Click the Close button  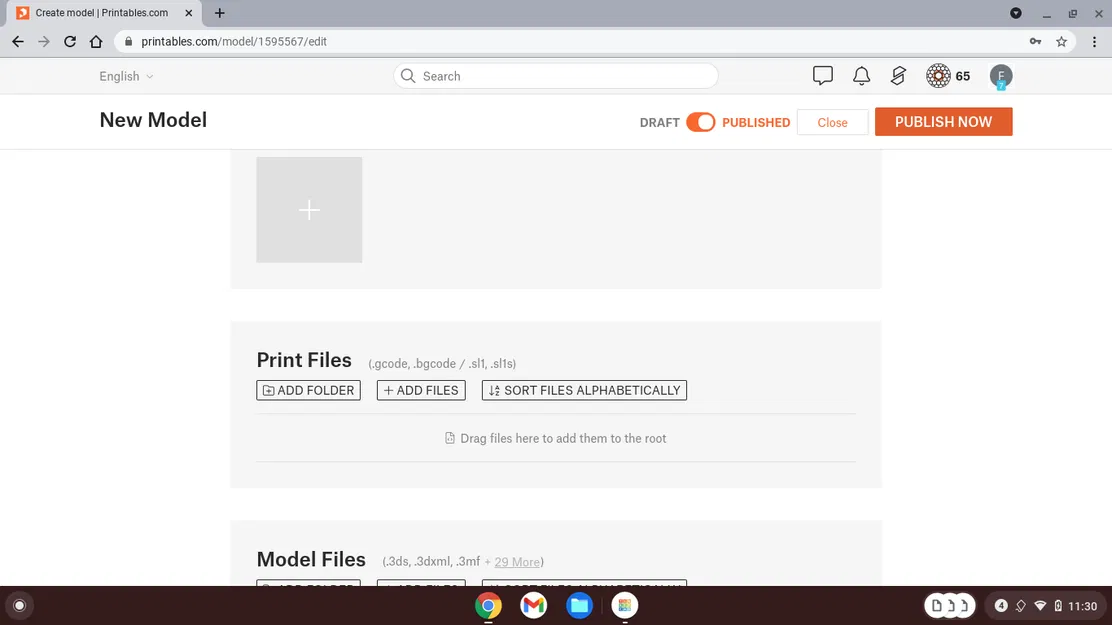[832, 122]
